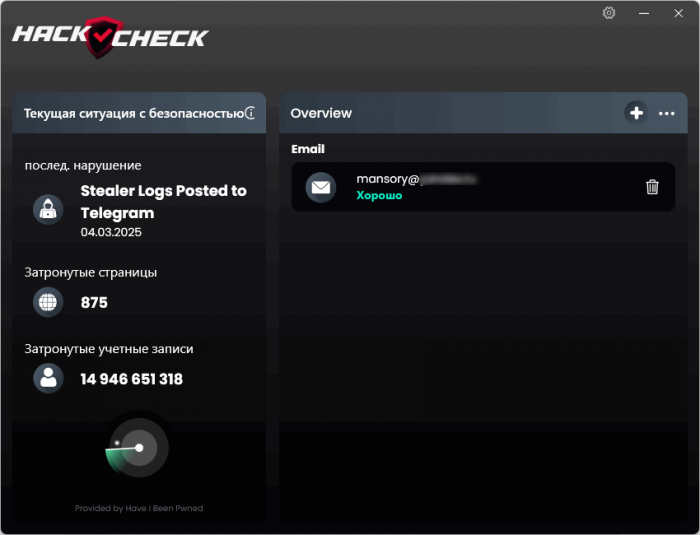The image size is (700, 535).
Task: Click the envelope icon beside mansory@
Action: pos(321,187)
